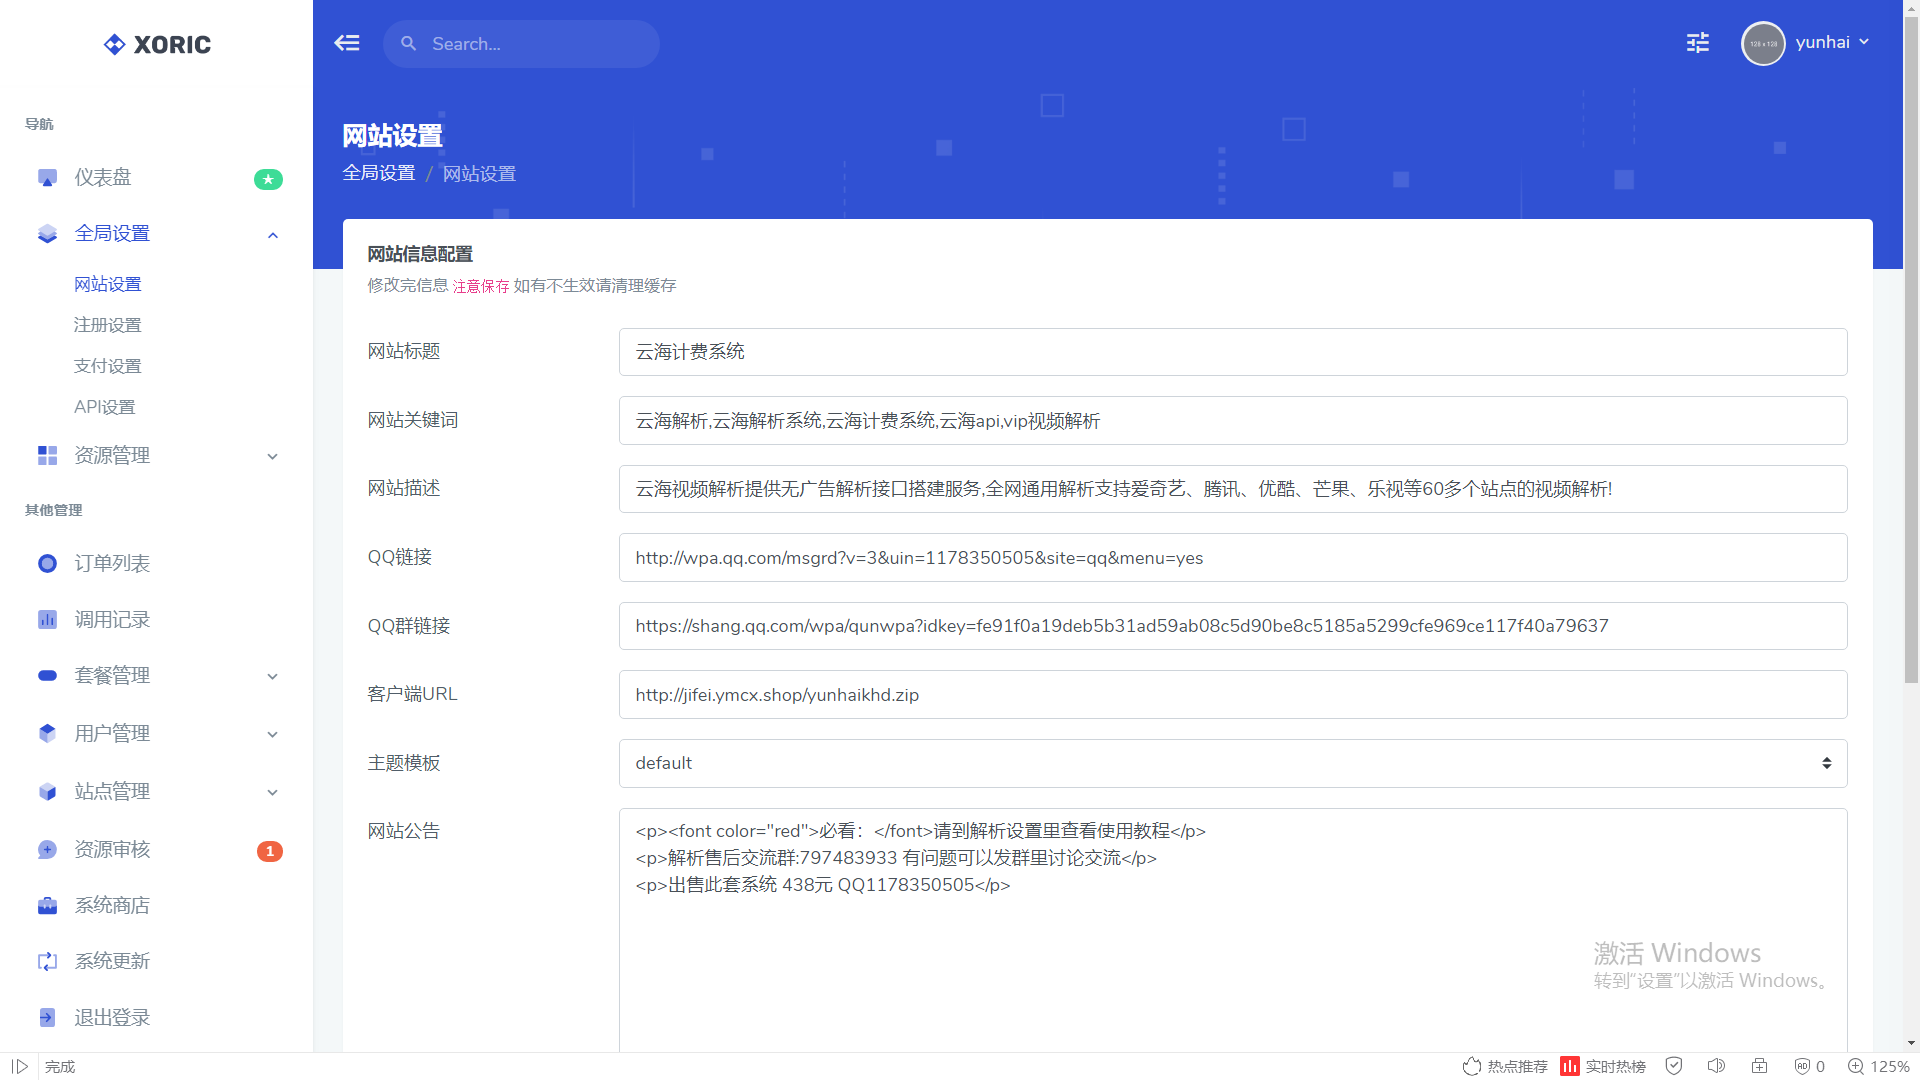Click the 资源管理 grid icon
The image size is (1920, 1080).
click(47, 456)
